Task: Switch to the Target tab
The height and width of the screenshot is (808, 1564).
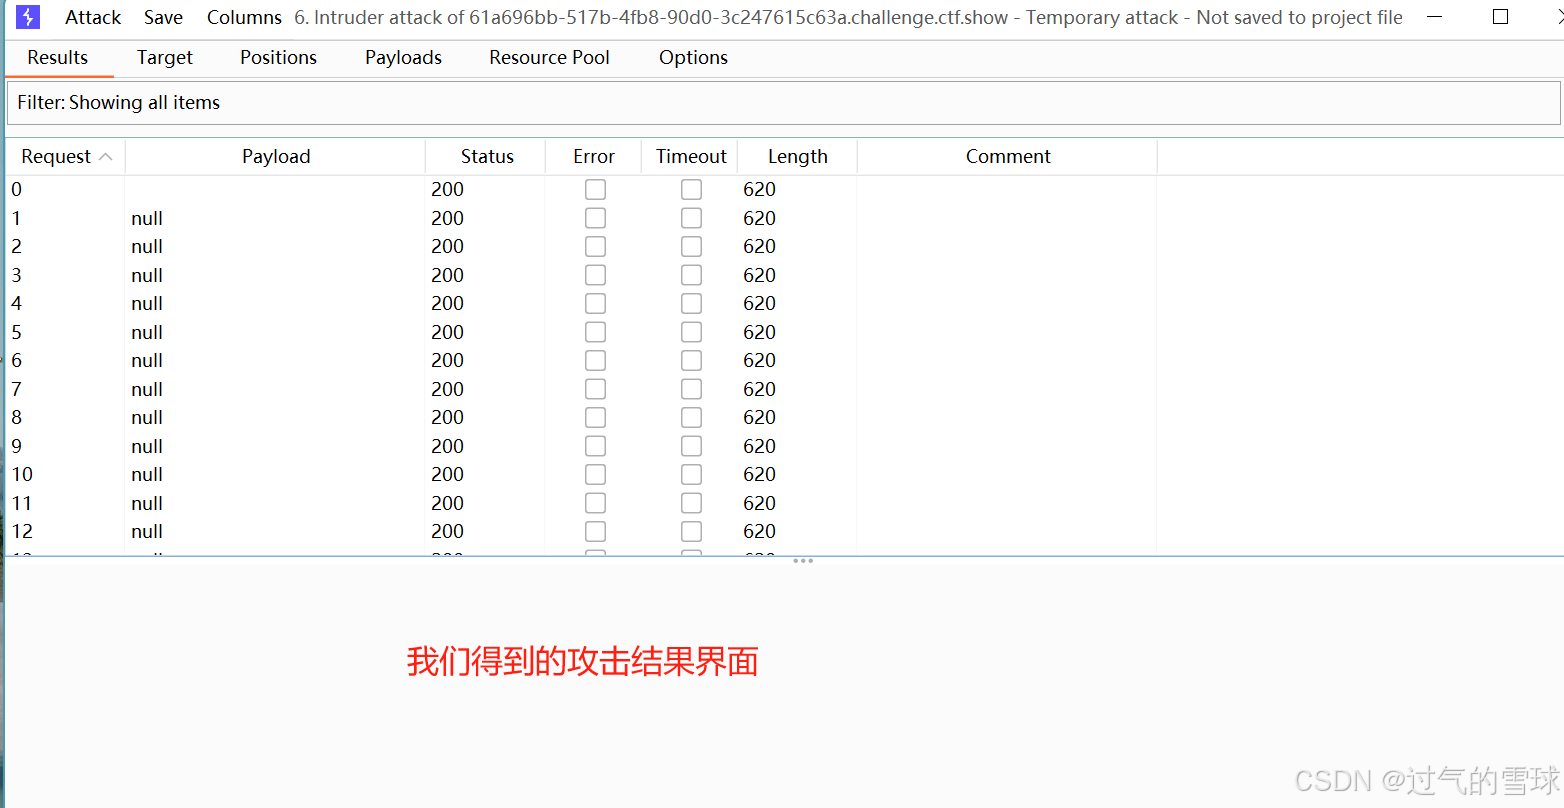Action: coord(164,57)
